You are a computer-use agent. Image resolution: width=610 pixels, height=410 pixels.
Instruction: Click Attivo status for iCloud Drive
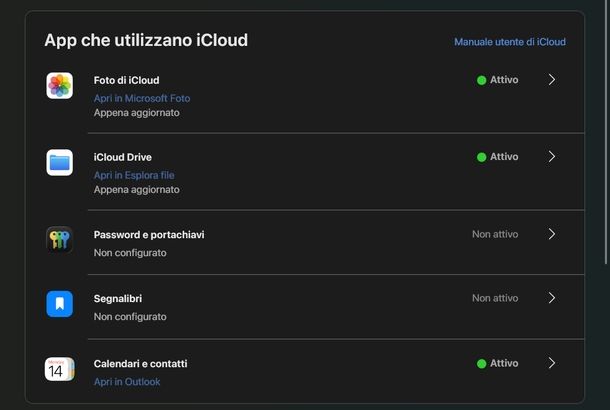click(x=498, y=157)
